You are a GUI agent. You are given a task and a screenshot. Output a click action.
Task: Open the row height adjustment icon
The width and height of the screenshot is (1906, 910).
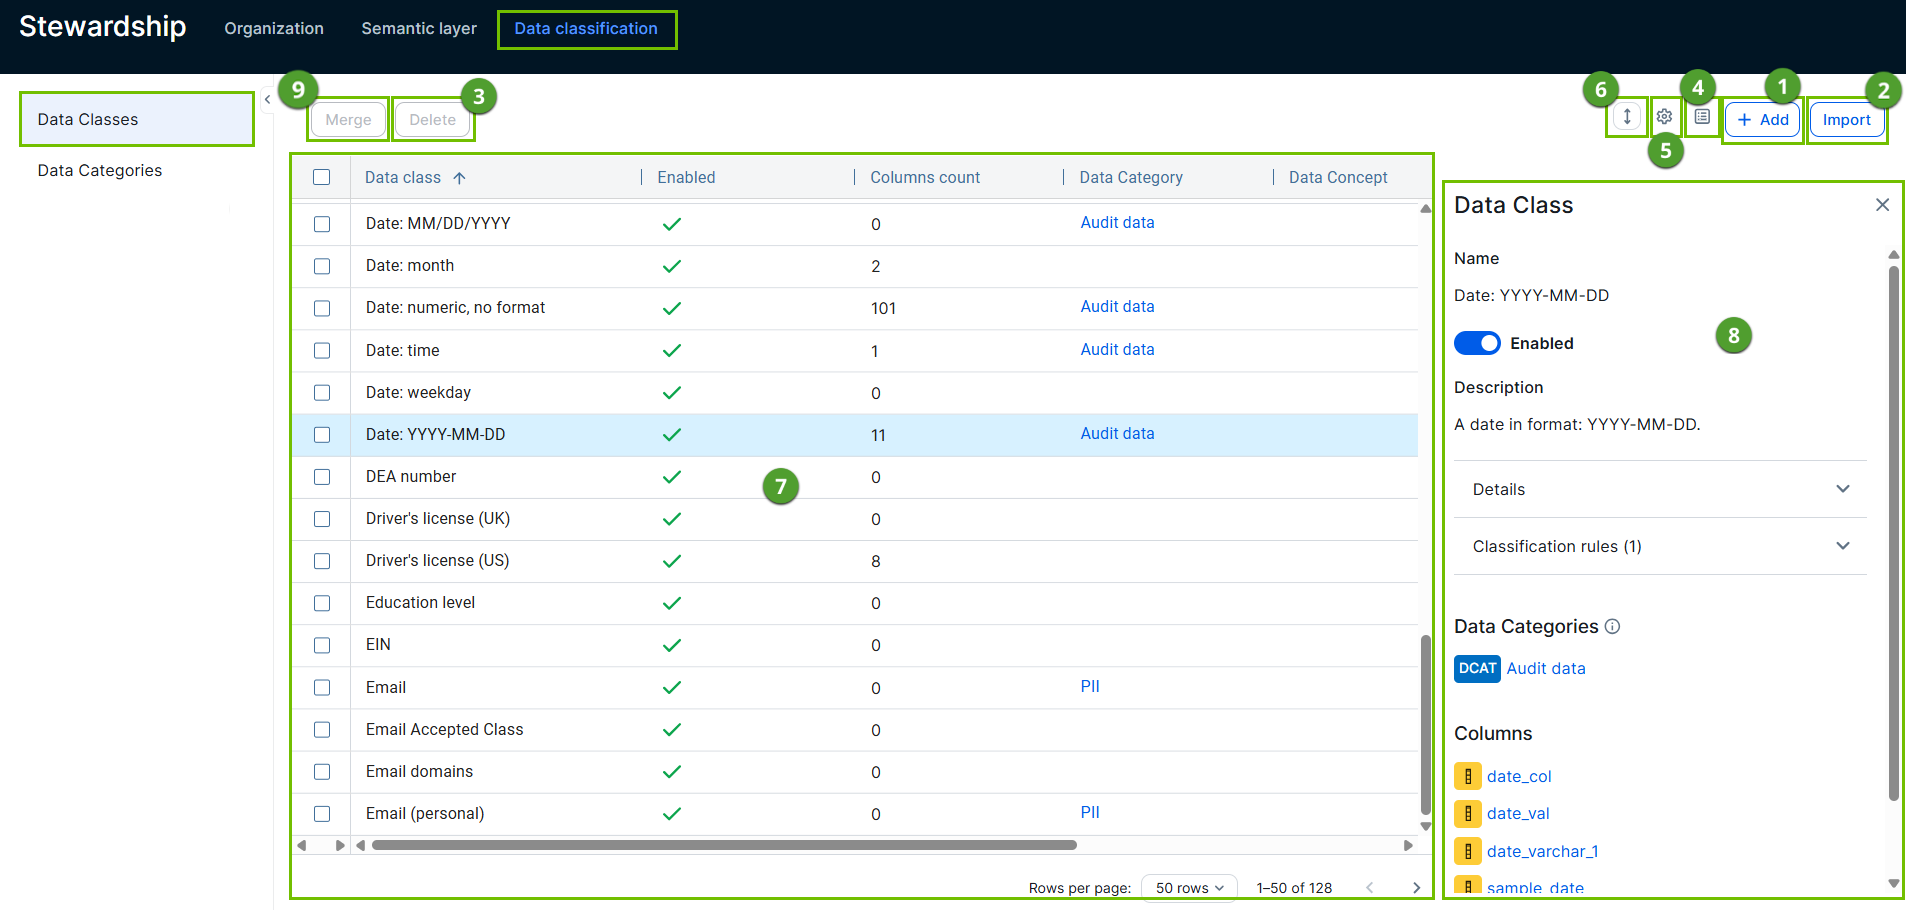1626,117
